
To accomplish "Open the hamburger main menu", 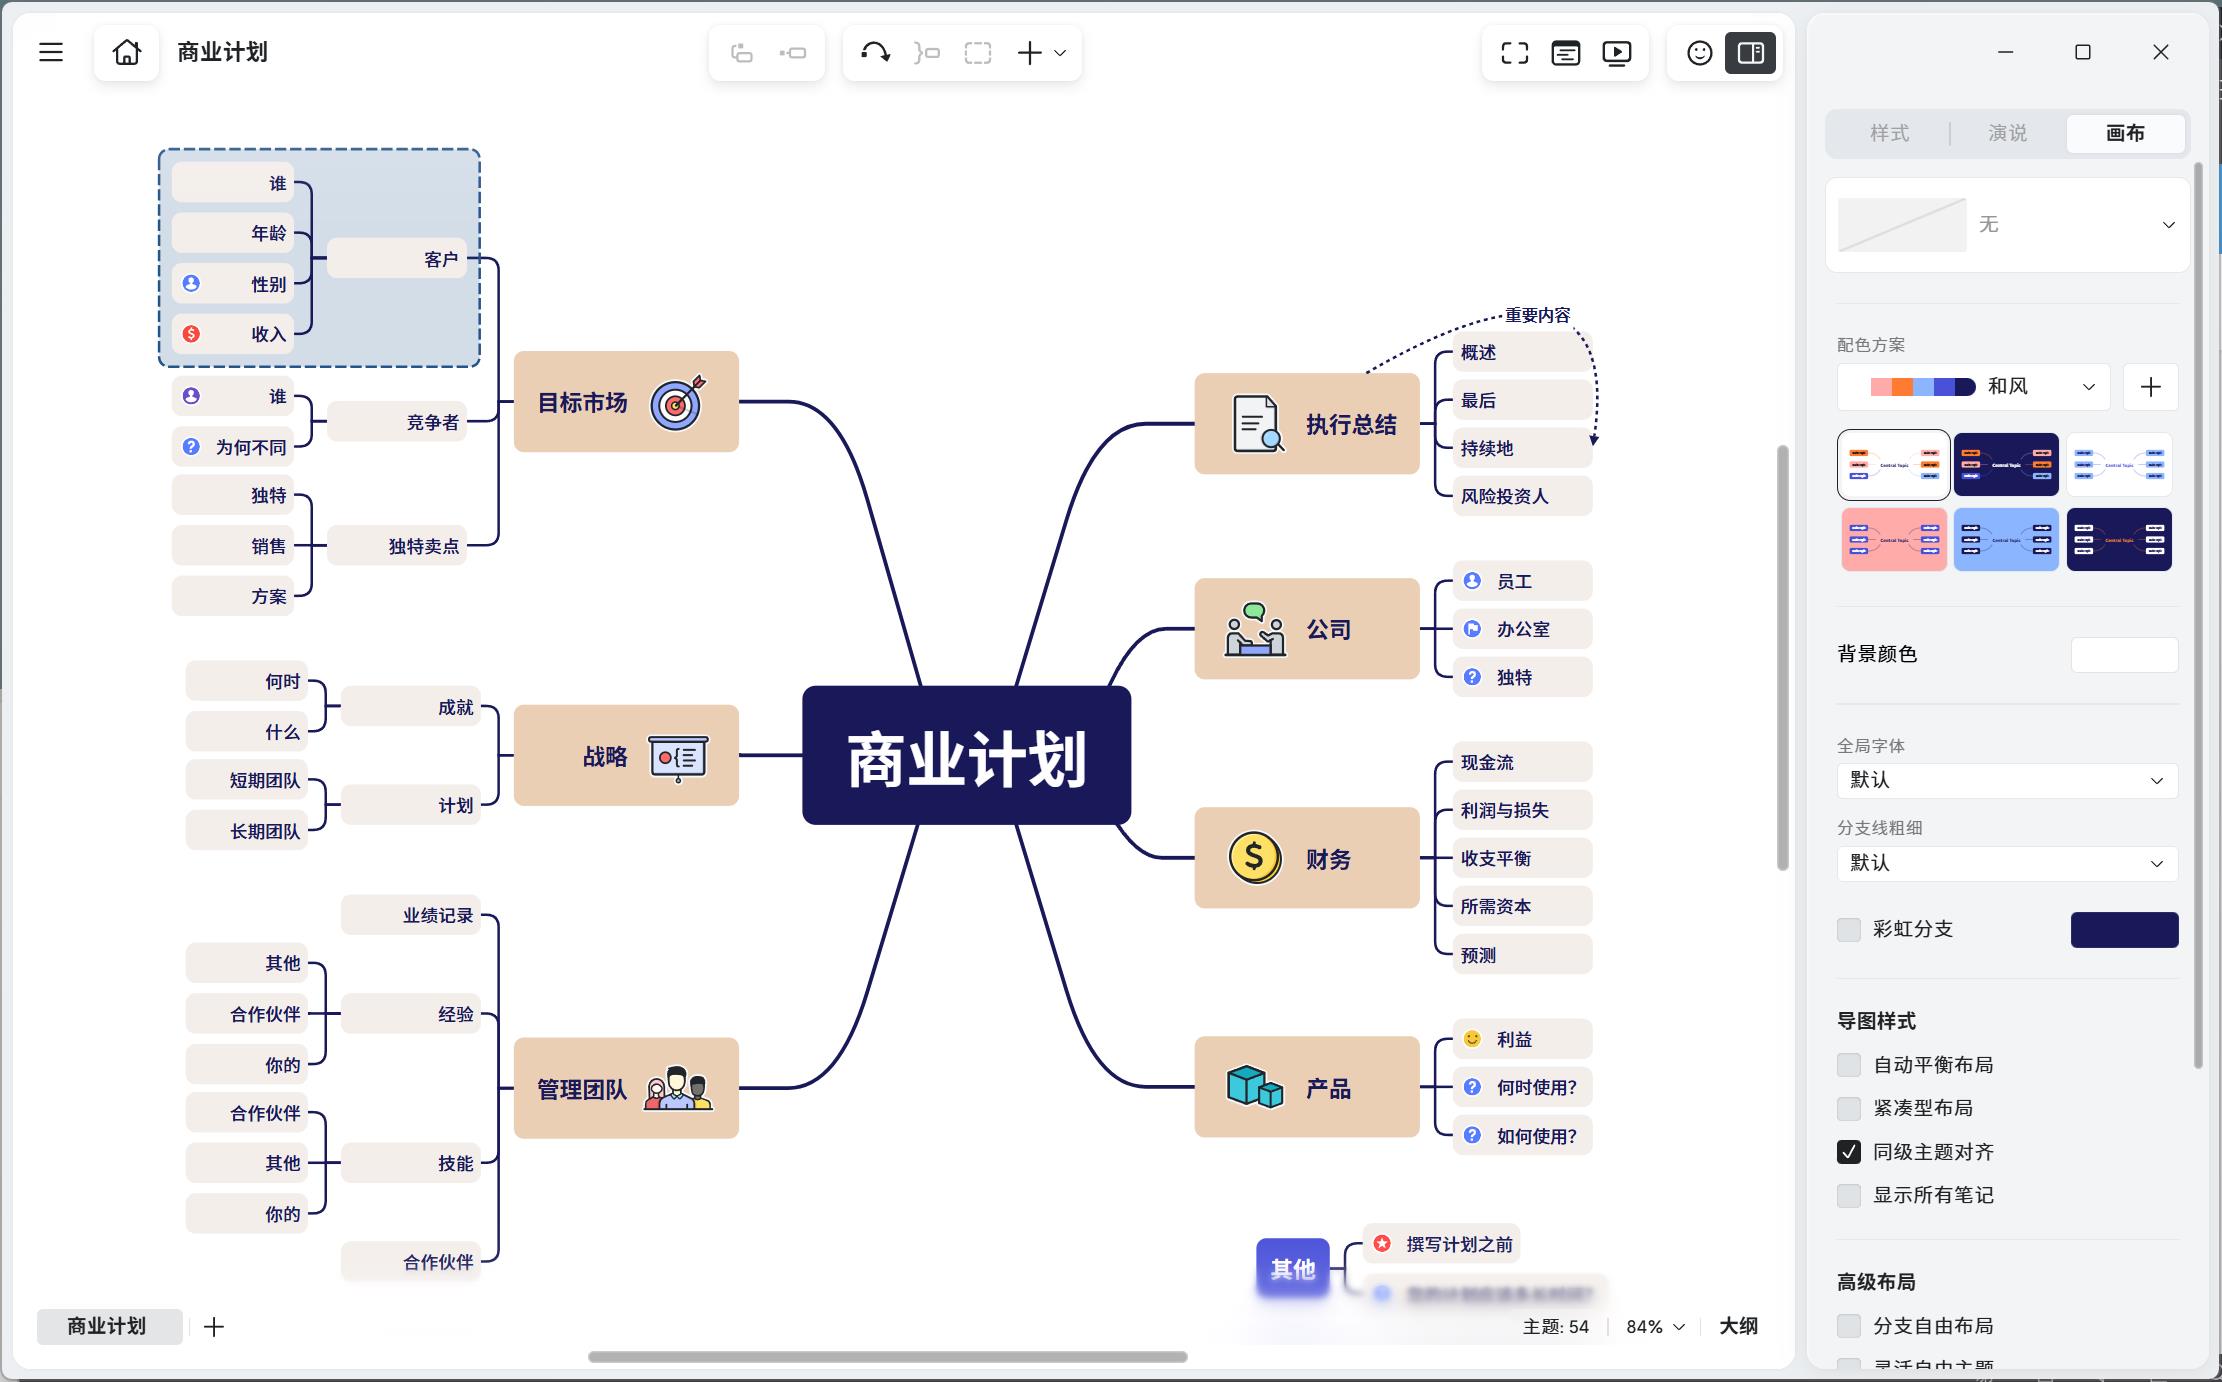I will pos(51,52).
